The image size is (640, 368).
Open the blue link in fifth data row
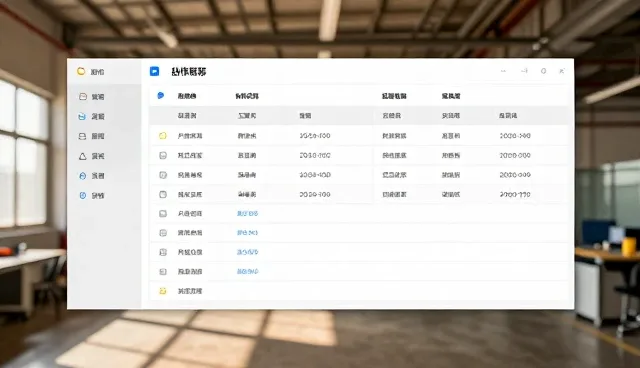(x=247, y=213)
